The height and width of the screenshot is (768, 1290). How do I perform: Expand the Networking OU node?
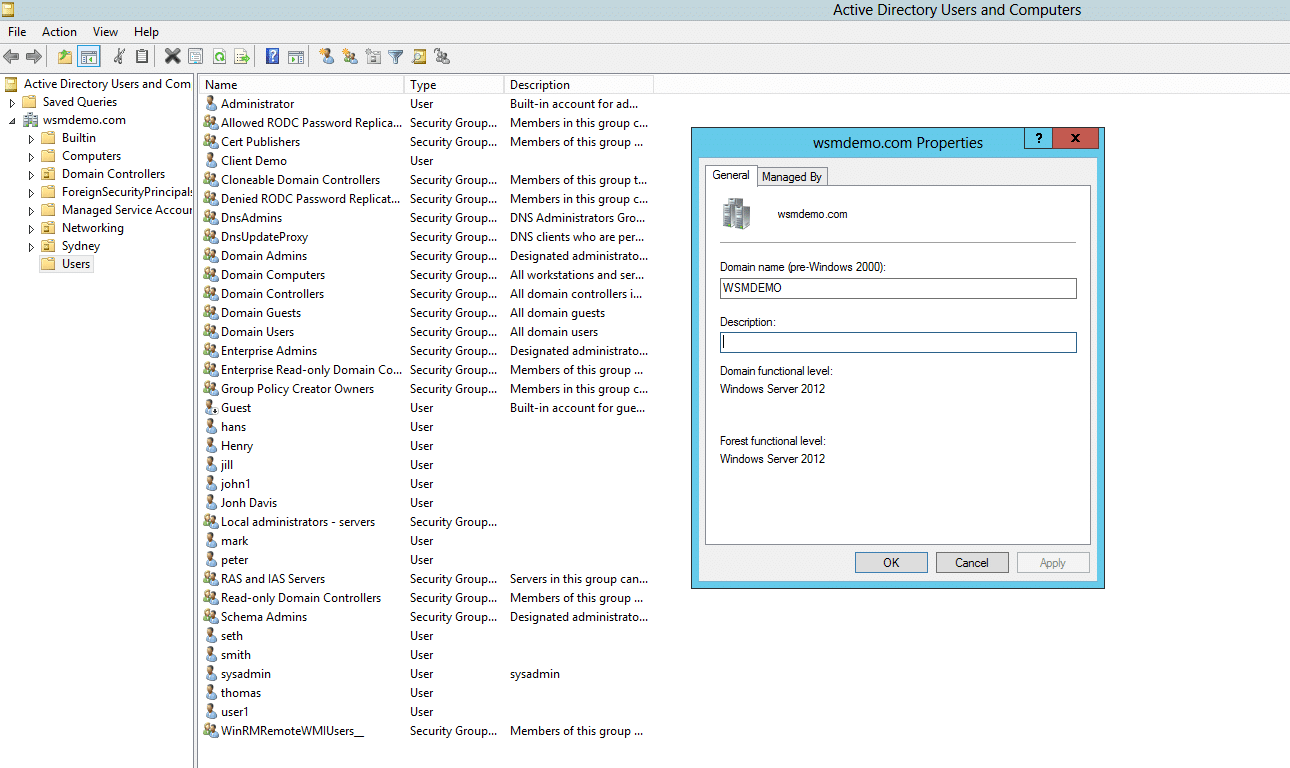(31, 228)
